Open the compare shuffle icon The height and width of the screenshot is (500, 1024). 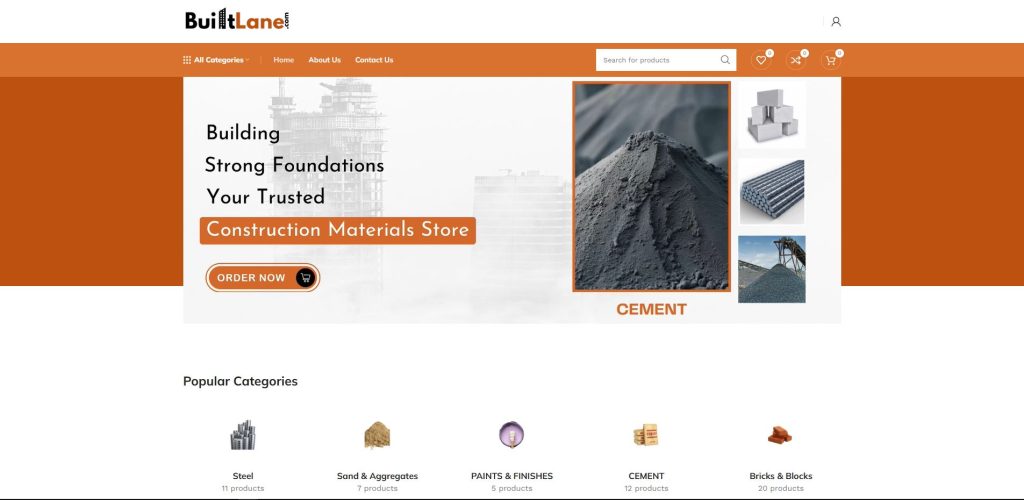tap(795, 60)
